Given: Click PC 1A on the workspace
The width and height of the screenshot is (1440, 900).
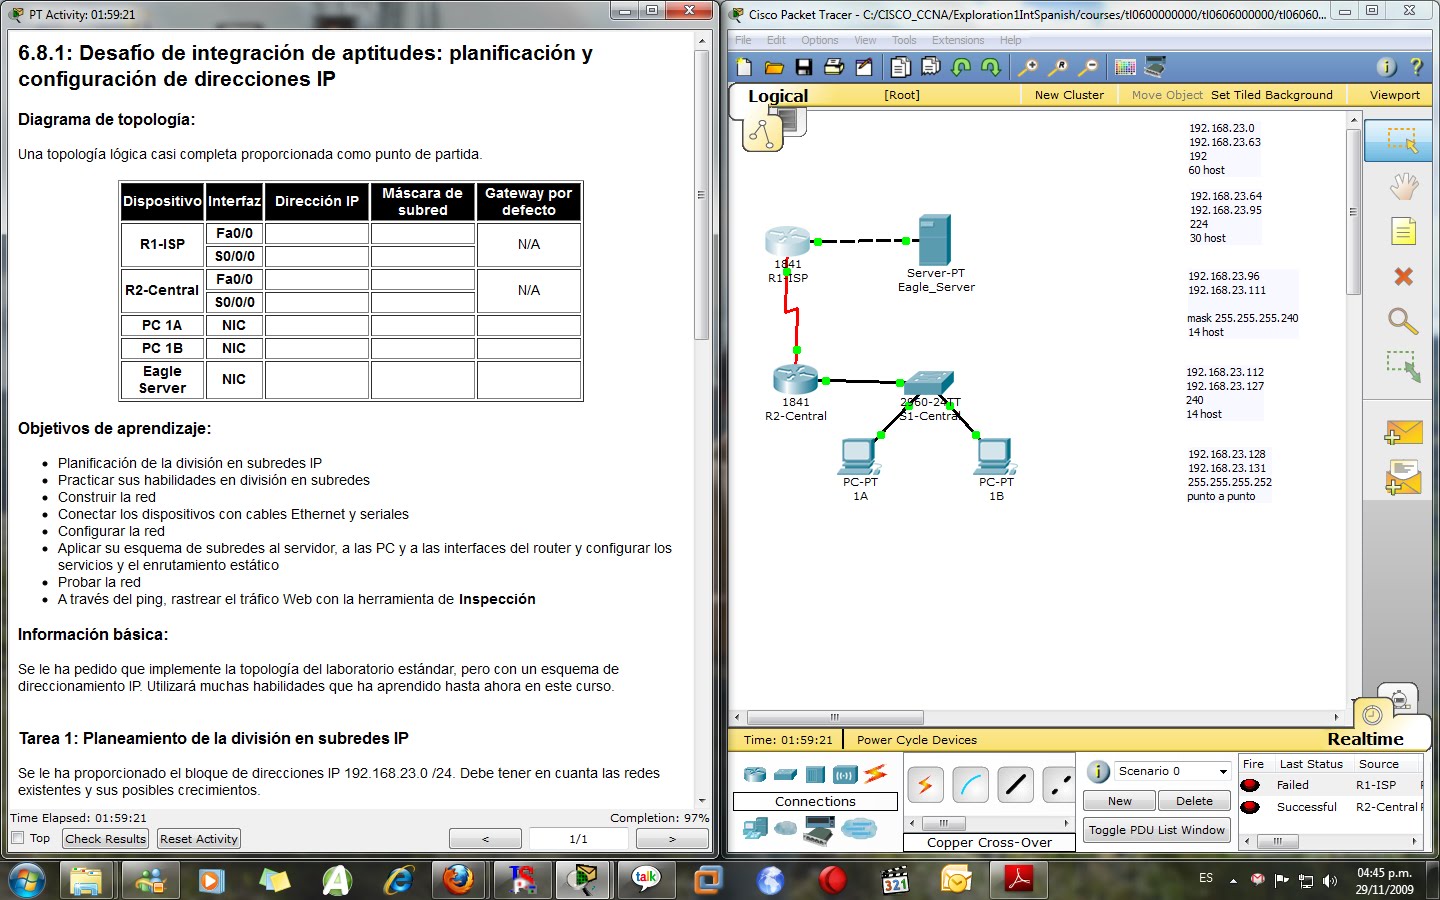Looking at the screenshot, I should pyautogui.click(x=859, y=457).
